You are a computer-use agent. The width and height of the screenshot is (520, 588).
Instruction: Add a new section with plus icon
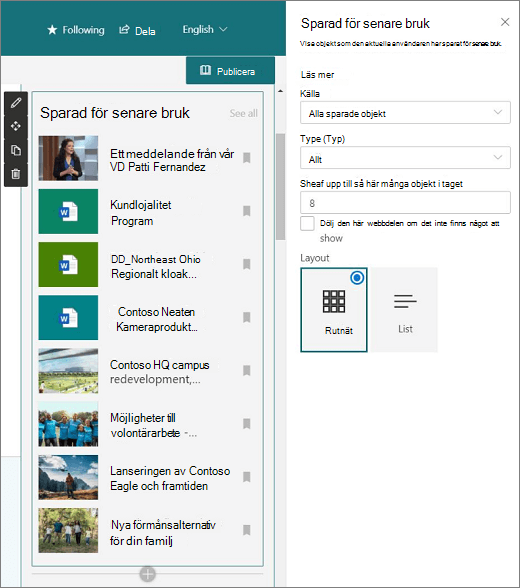click(x=147, y=574)
